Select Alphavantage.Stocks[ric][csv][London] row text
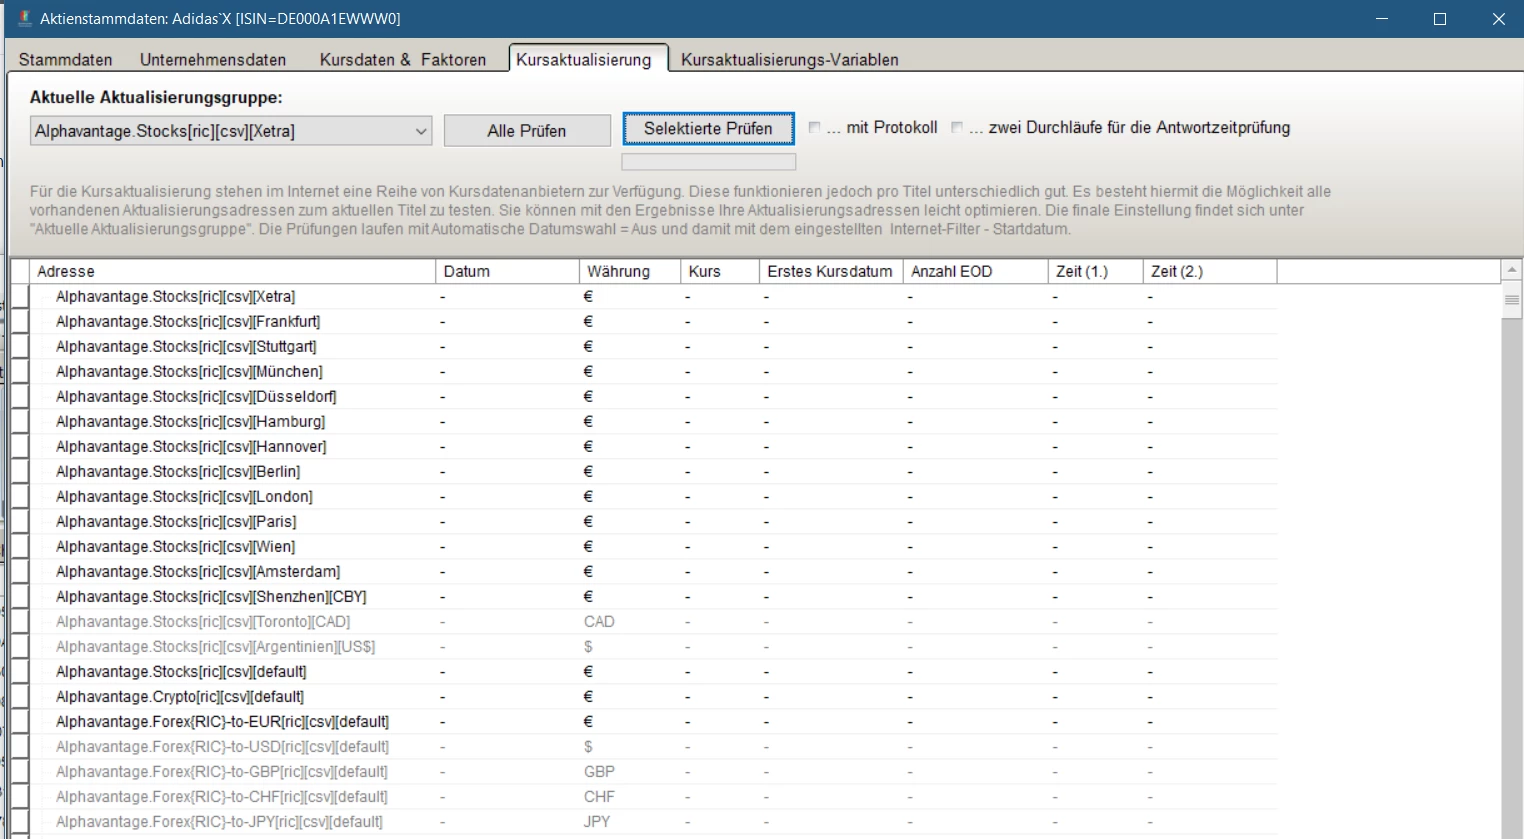The height and width of the screenshot is (839, 1524). (184, 497)
